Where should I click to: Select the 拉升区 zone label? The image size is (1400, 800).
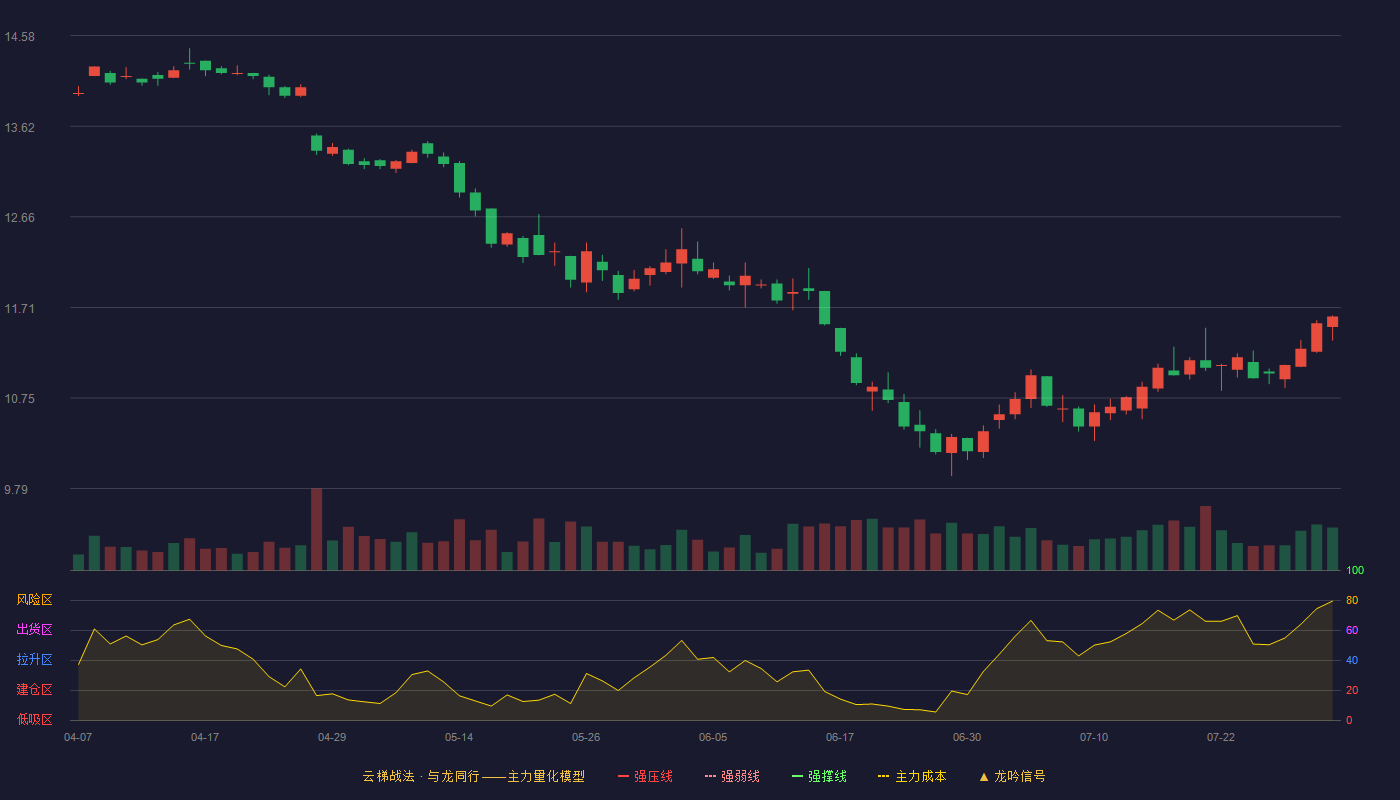point(34,660)
